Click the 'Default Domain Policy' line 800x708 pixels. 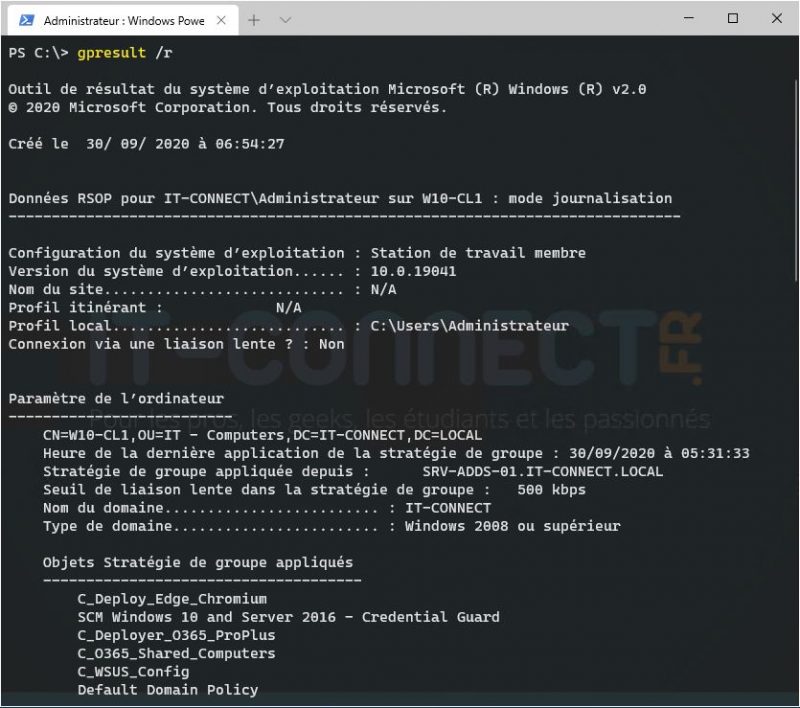click(x=168, y=690)
